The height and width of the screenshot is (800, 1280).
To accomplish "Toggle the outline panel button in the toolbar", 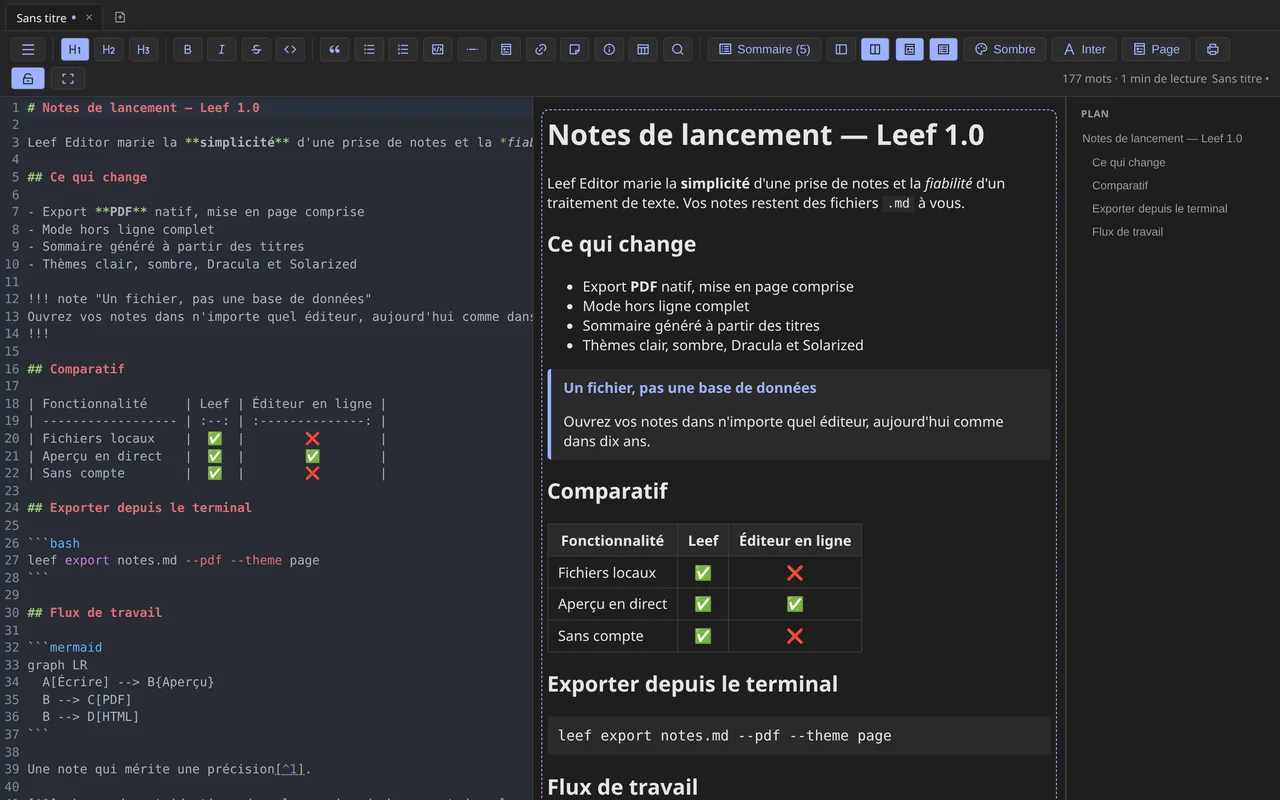I will click(943, 49).
